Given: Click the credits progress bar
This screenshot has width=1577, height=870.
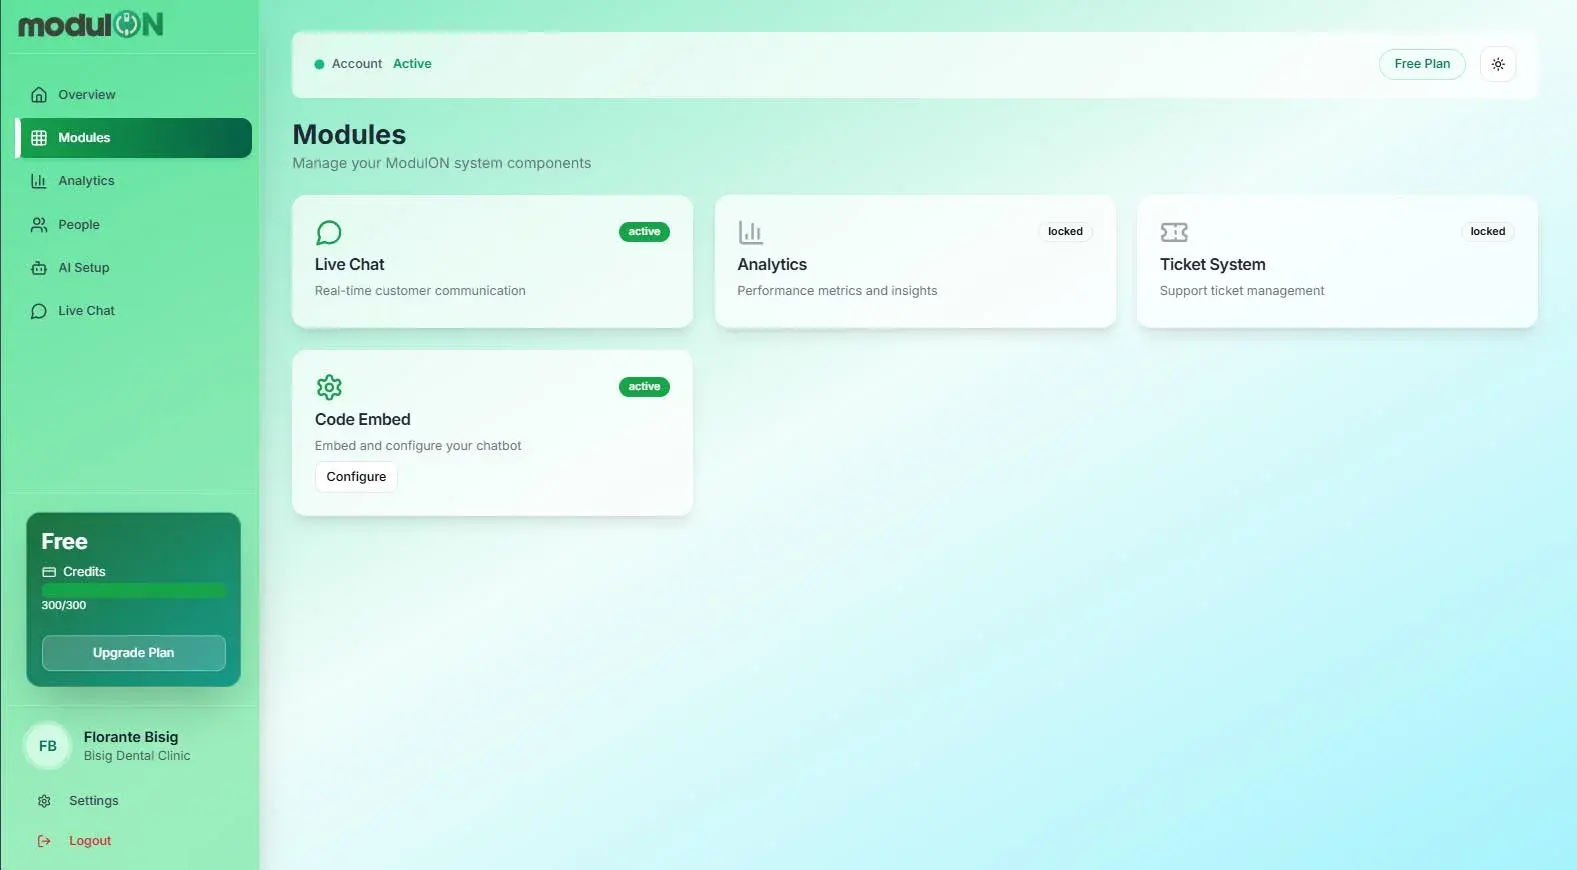Looking at the screenshot, I should click(x=134, y=590).
